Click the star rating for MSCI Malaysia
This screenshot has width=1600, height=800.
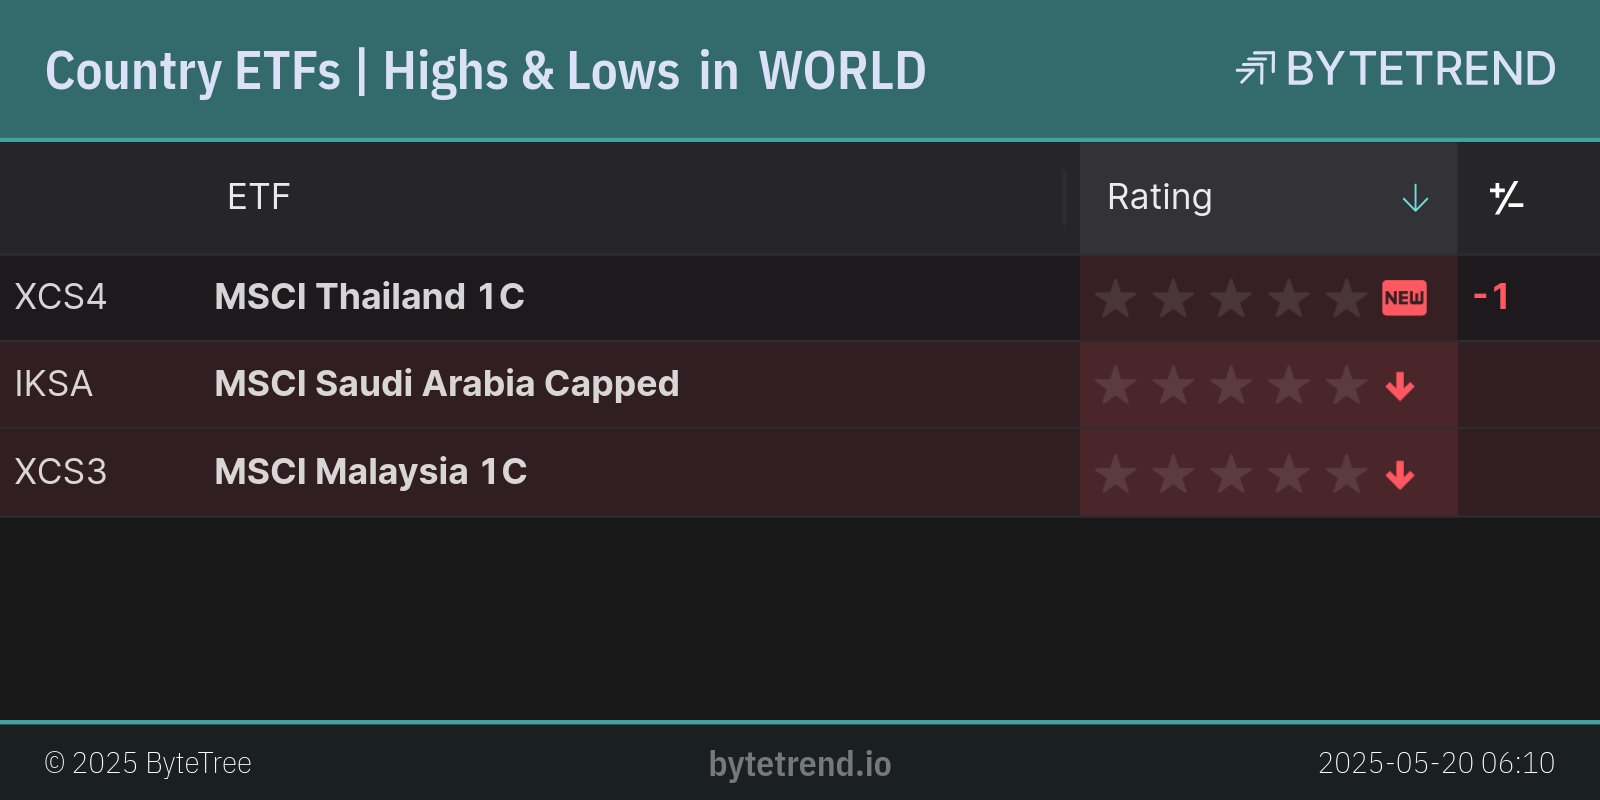[x=1230, y=473]
